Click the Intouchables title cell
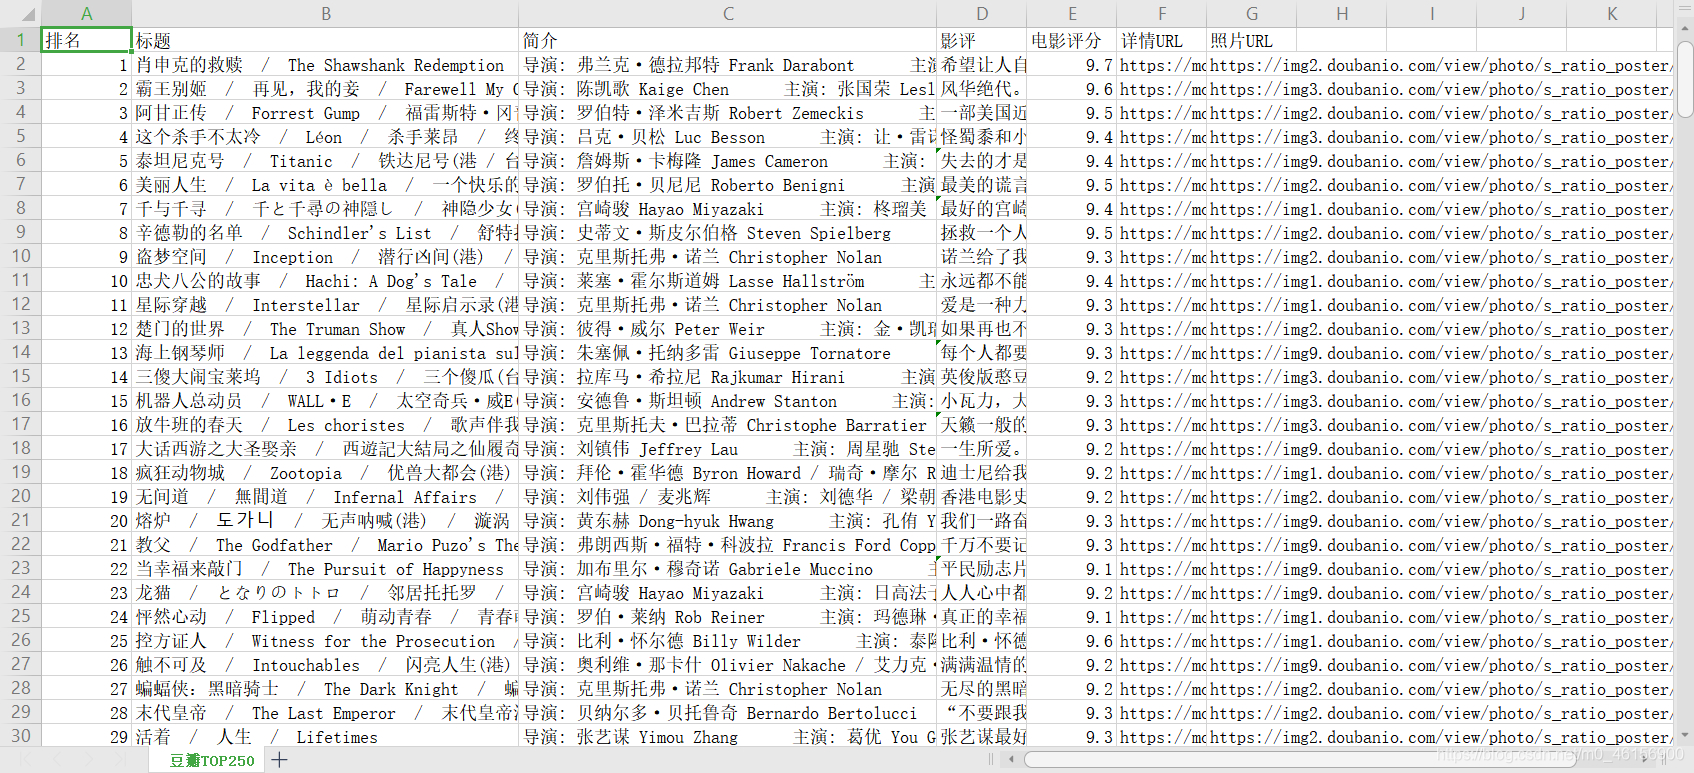The width and height of the screenshot is (1694, 773). pos(326,665)
